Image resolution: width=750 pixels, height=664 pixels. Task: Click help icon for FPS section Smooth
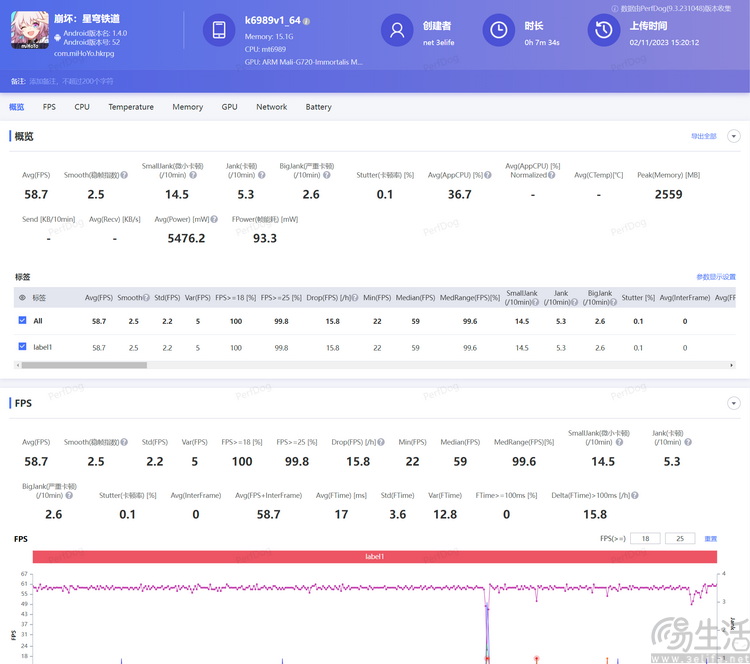pos(124,442)
